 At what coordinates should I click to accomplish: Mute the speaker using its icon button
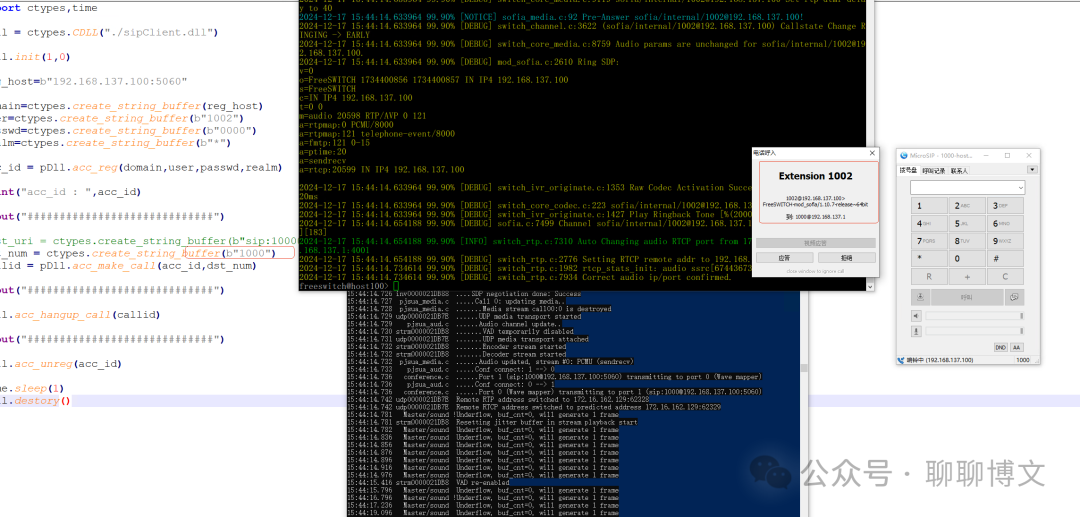coord(917,316)
